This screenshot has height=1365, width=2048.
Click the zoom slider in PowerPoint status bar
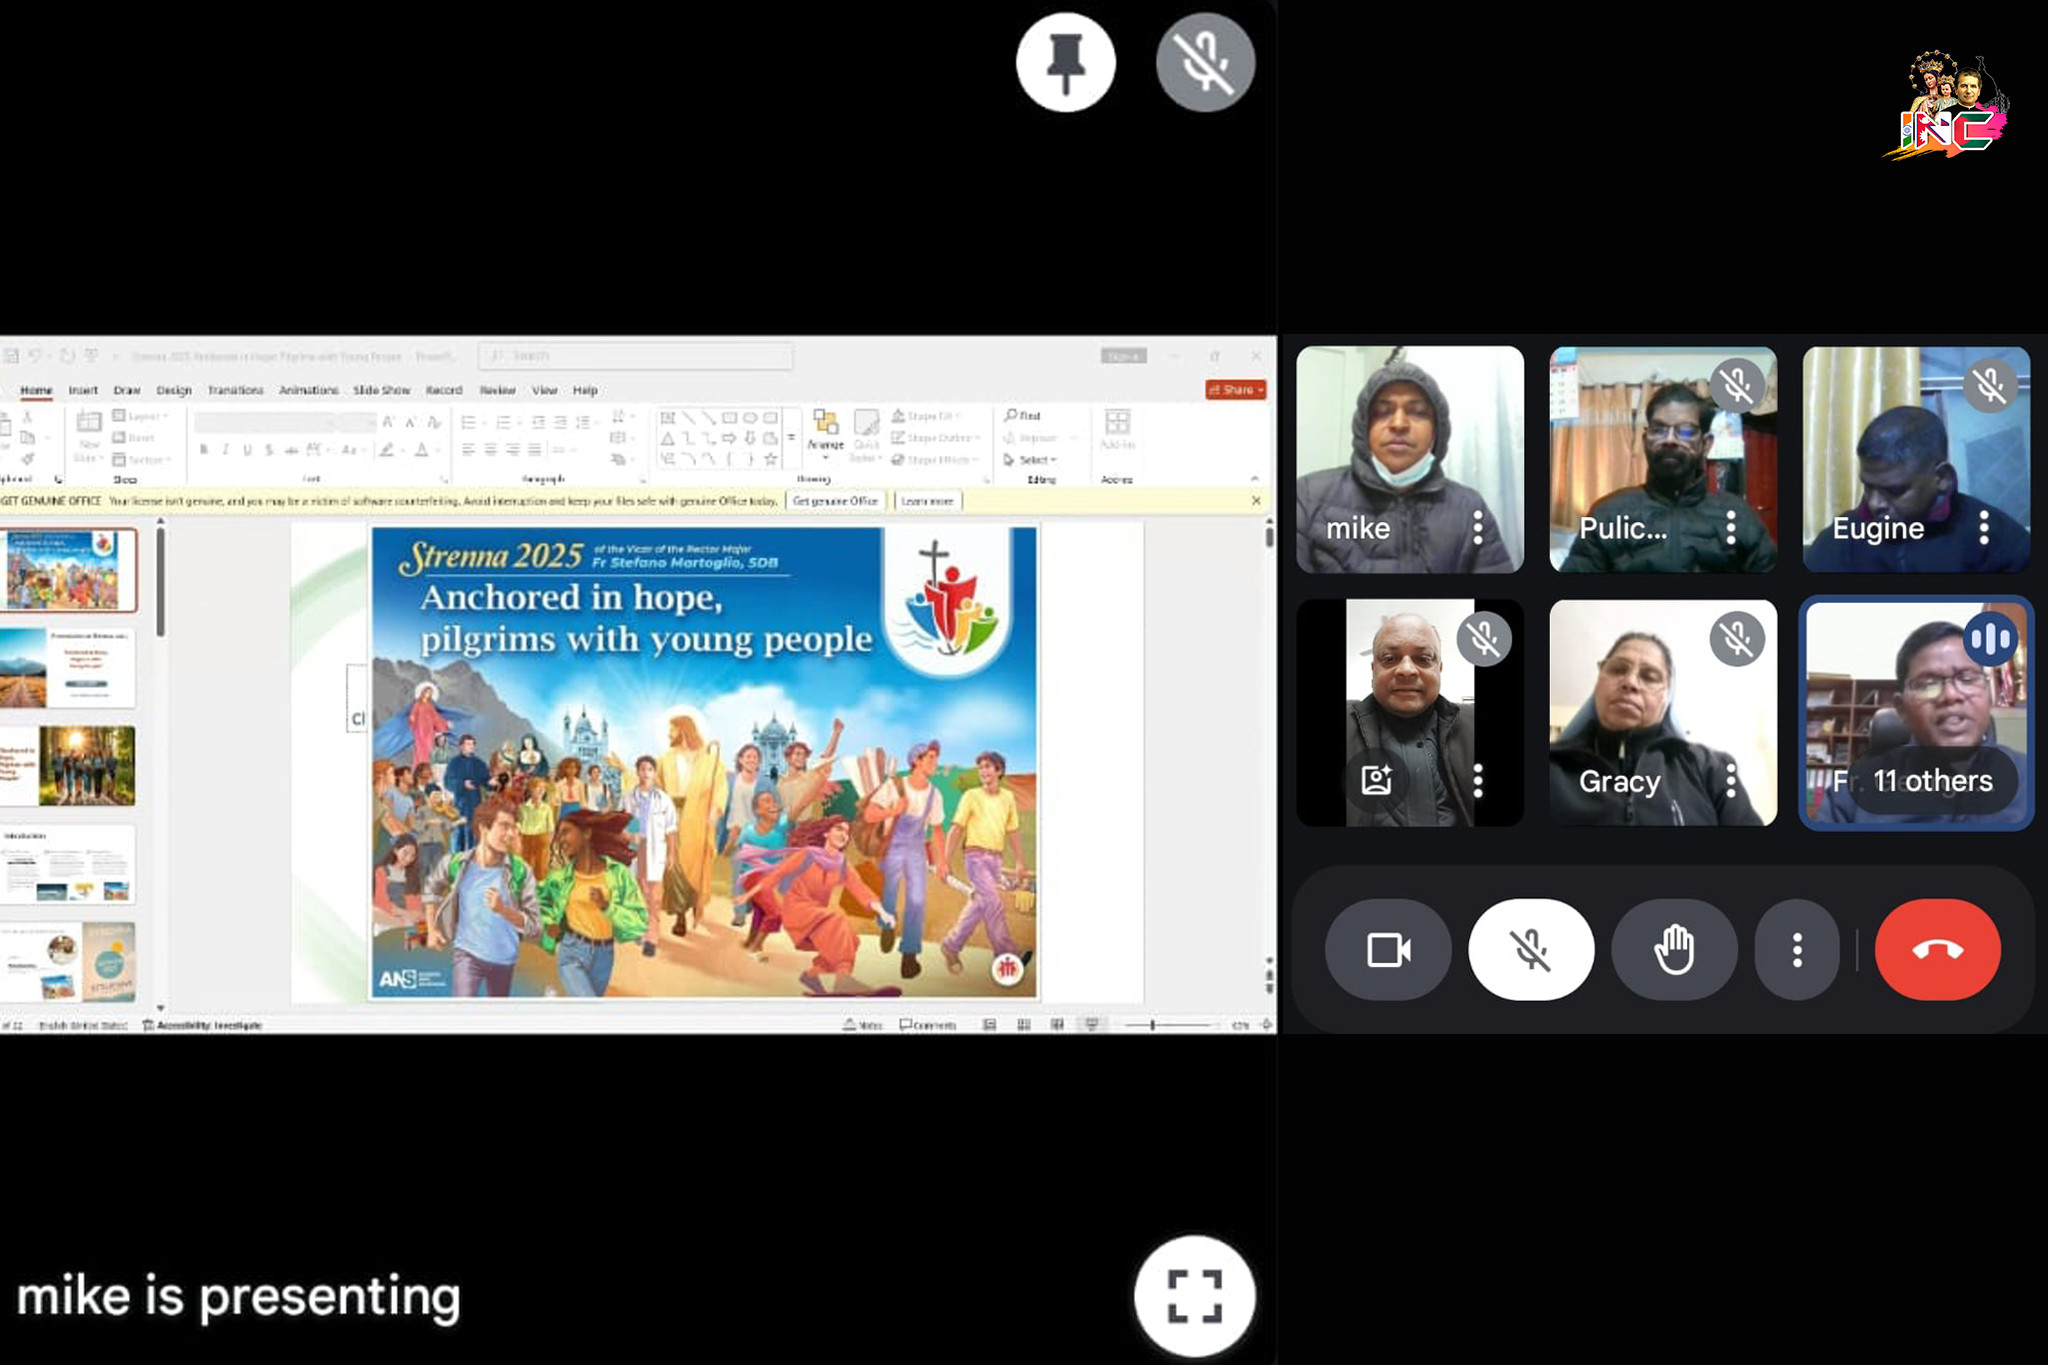[1167, 1025]
